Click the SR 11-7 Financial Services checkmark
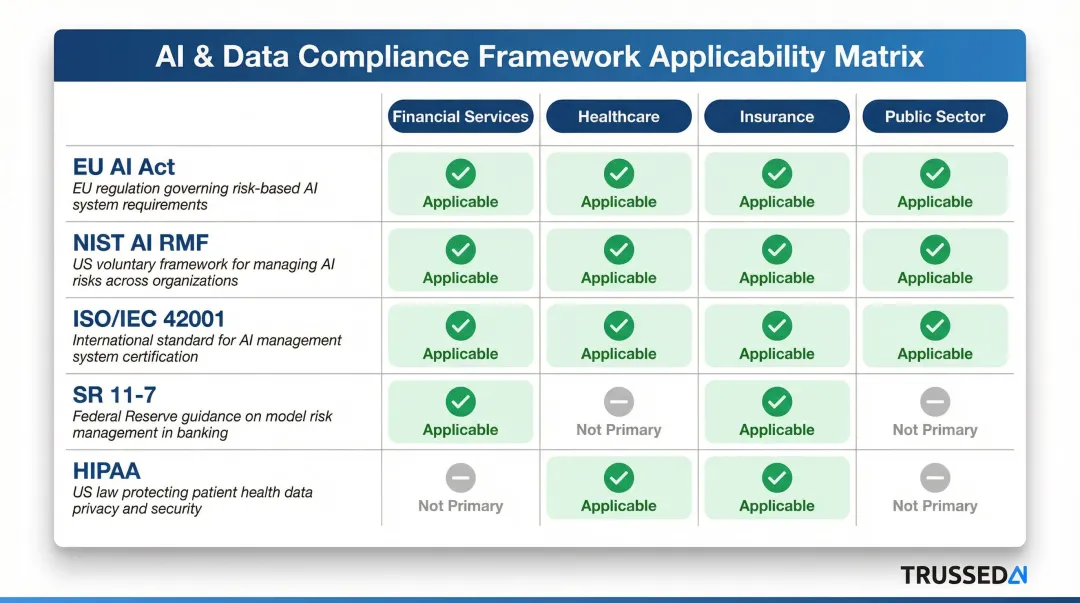This screenshot has width=1080, height=603. 460,400
